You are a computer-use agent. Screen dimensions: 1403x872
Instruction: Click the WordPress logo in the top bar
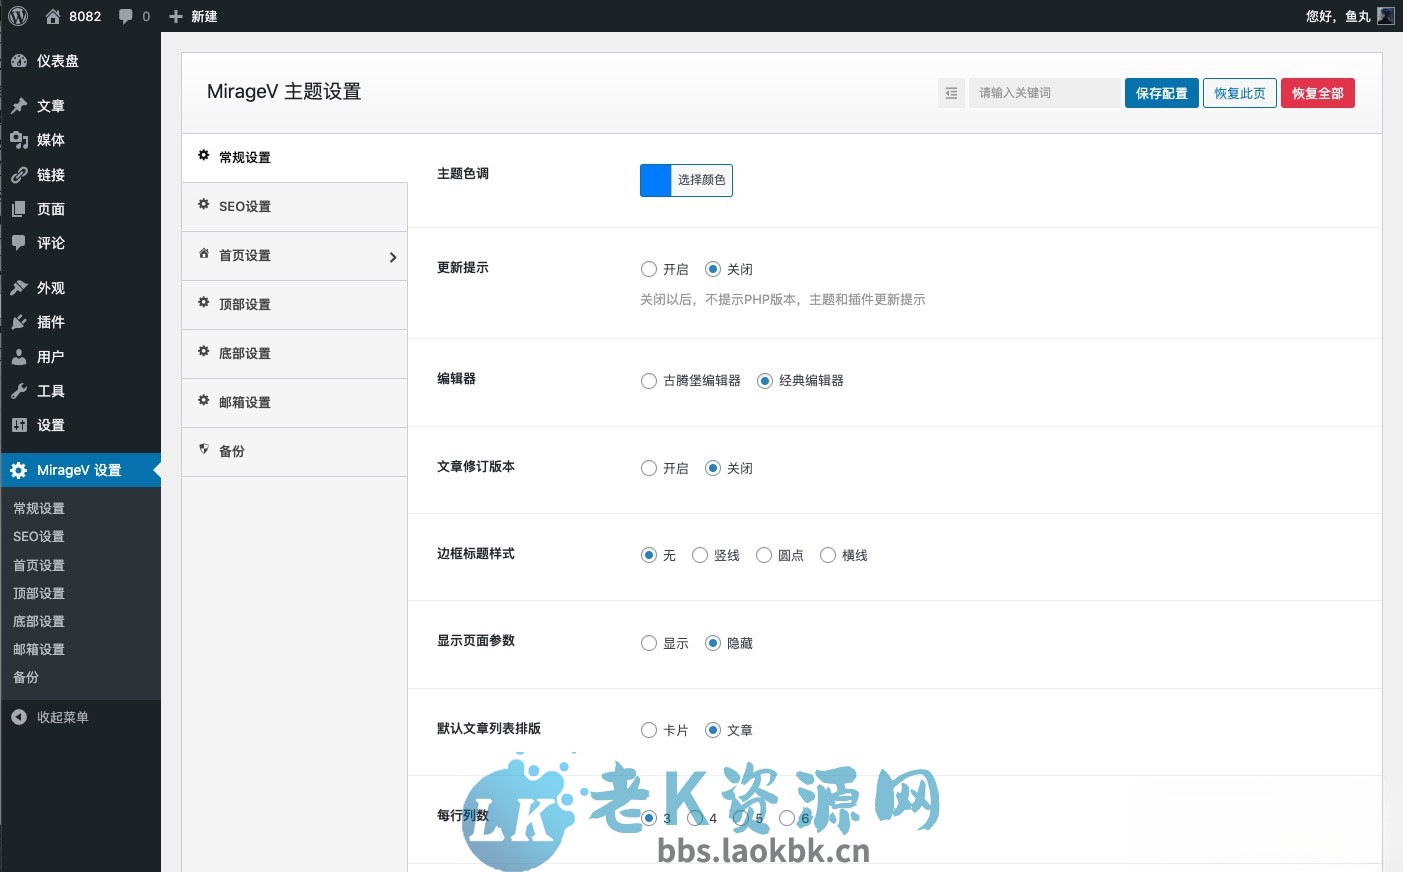(16, 15)
